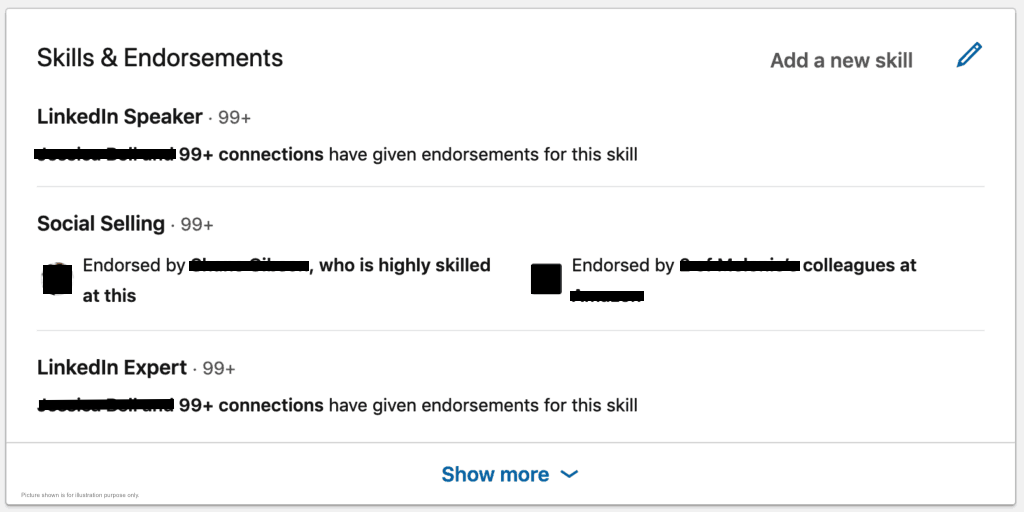Open the LinkedIn Speaker skill

pos(120,117)
